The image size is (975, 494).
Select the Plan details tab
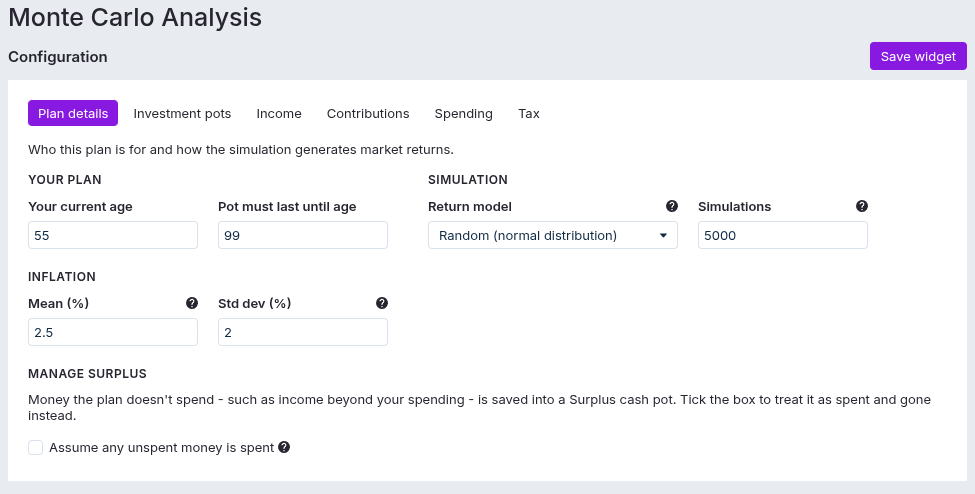tap(73, 113)
